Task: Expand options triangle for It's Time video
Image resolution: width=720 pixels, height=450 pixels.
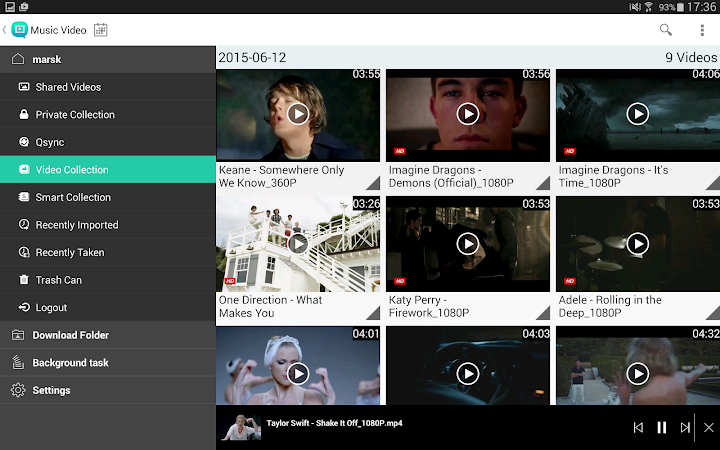Action: tap(714, 184)
